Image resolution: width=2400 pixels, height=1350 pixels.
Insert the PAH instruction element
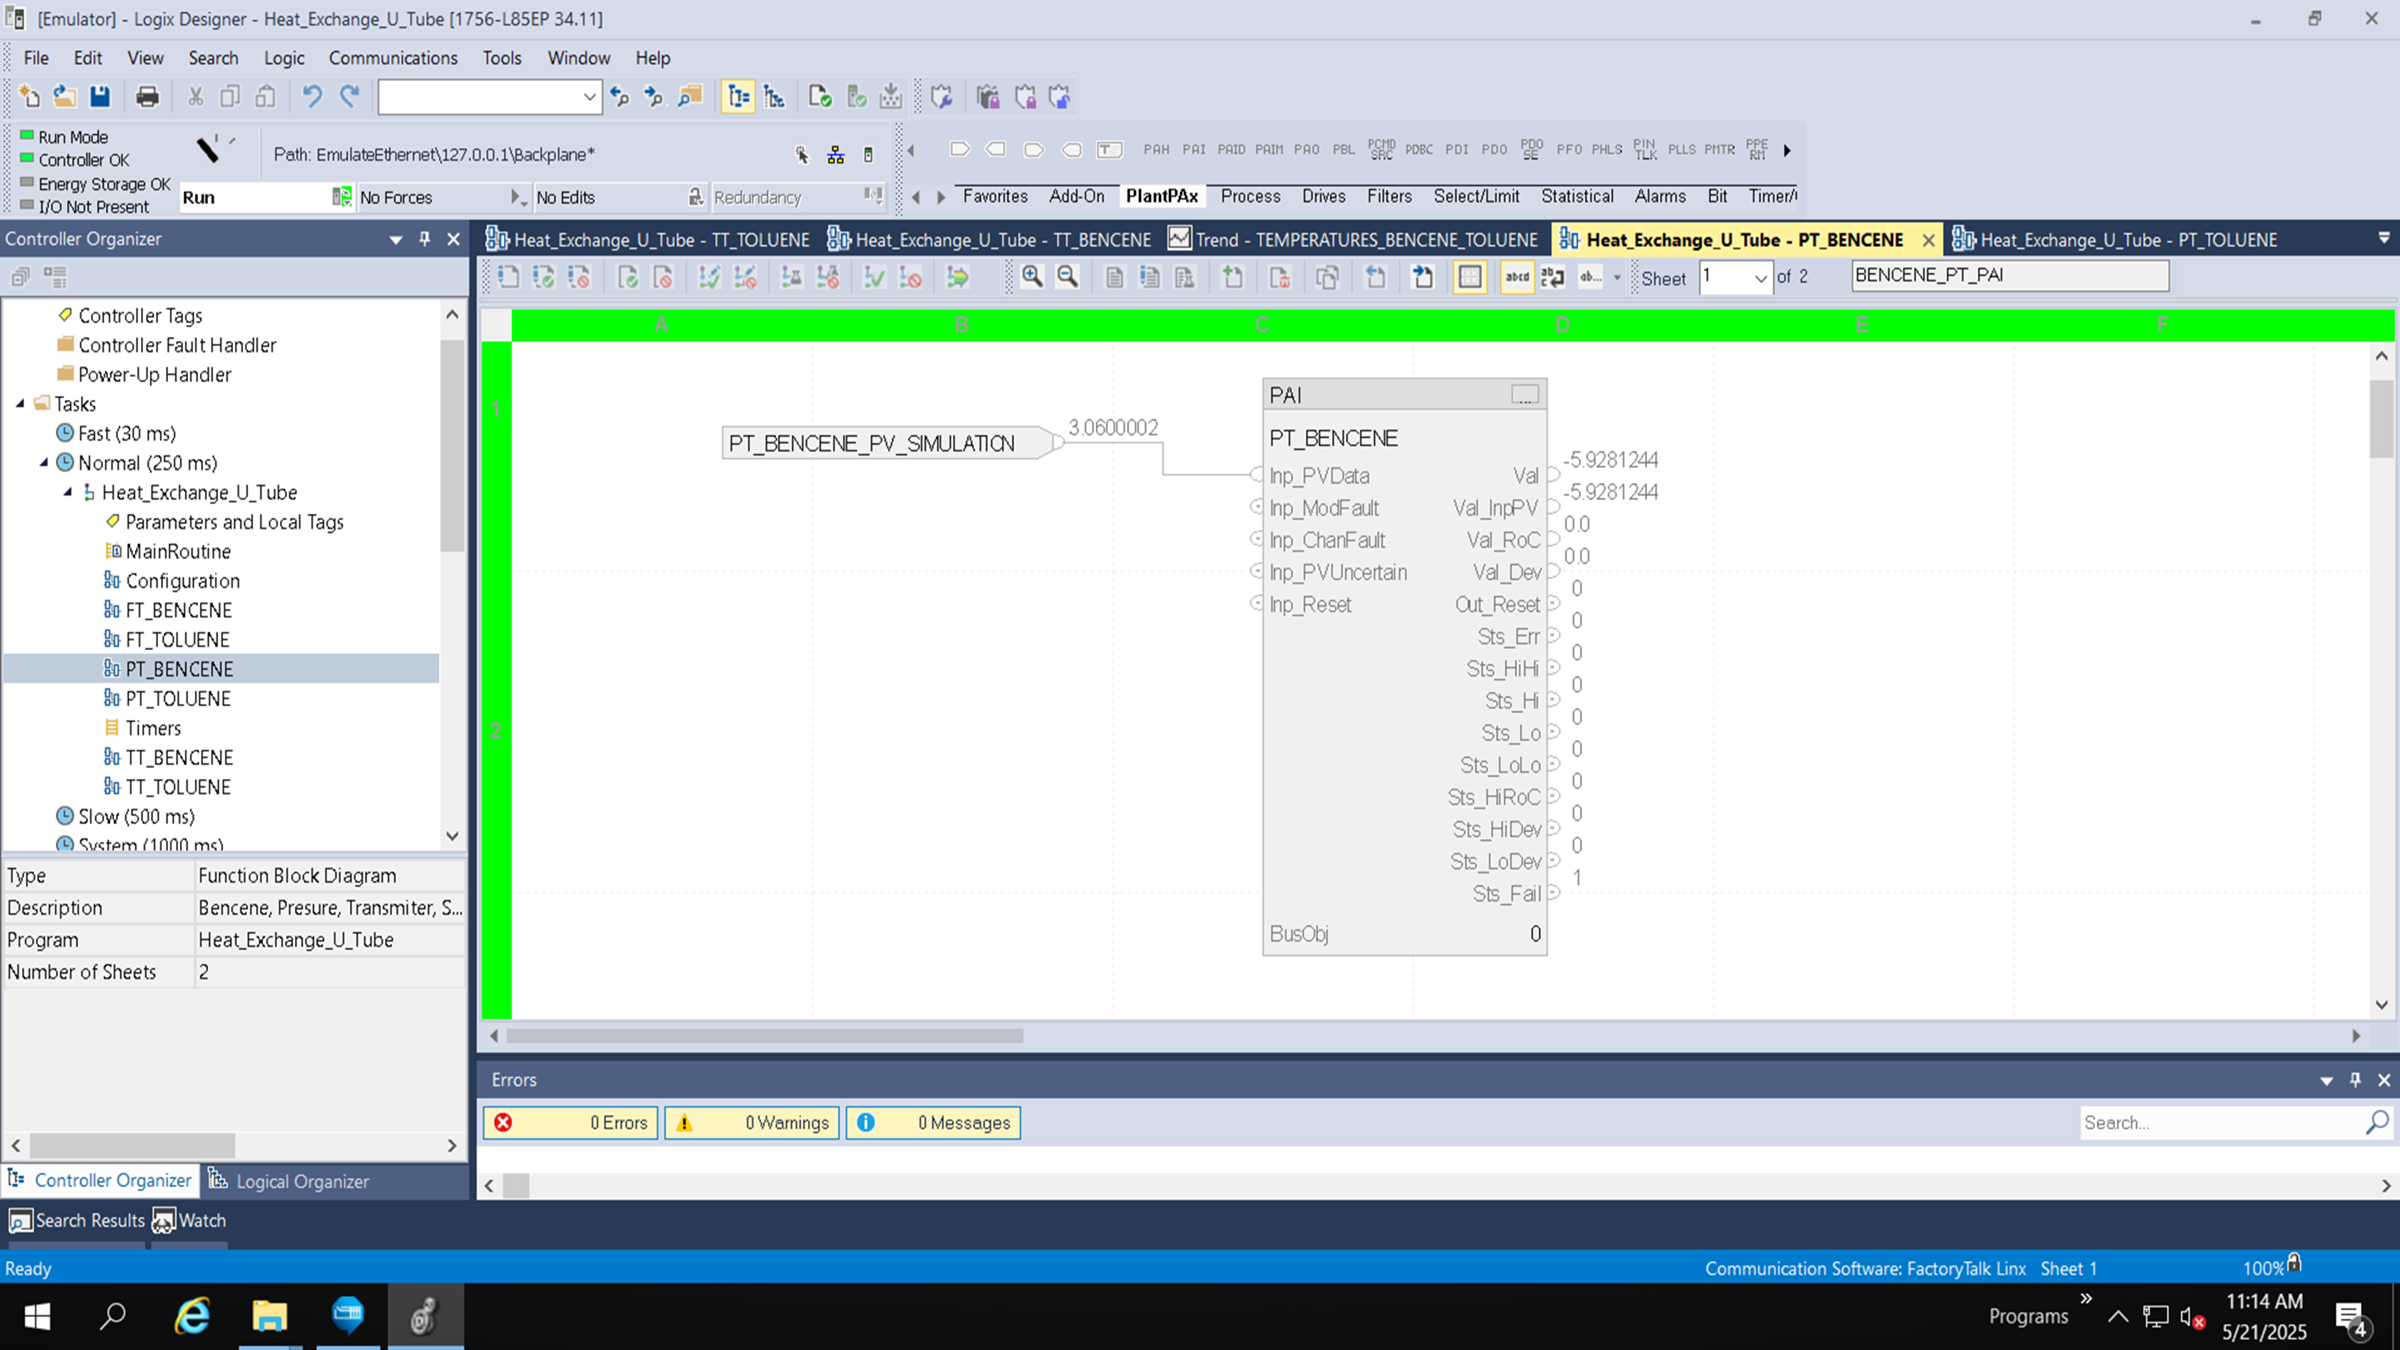click(1156, 149)
